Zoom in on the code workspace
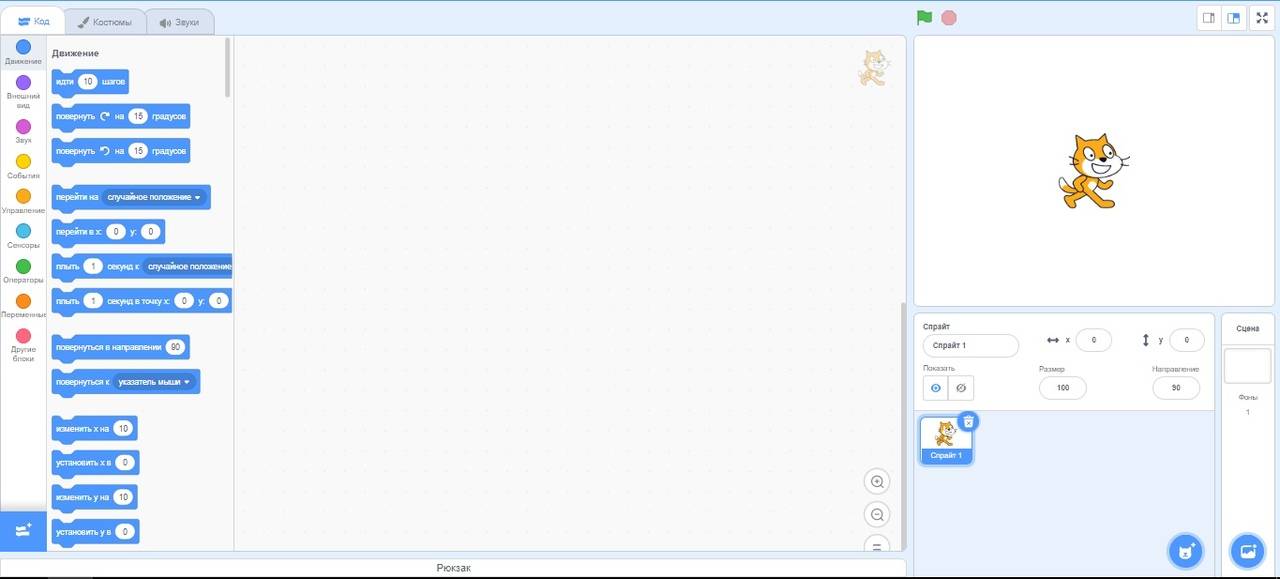 coord(877,482)
